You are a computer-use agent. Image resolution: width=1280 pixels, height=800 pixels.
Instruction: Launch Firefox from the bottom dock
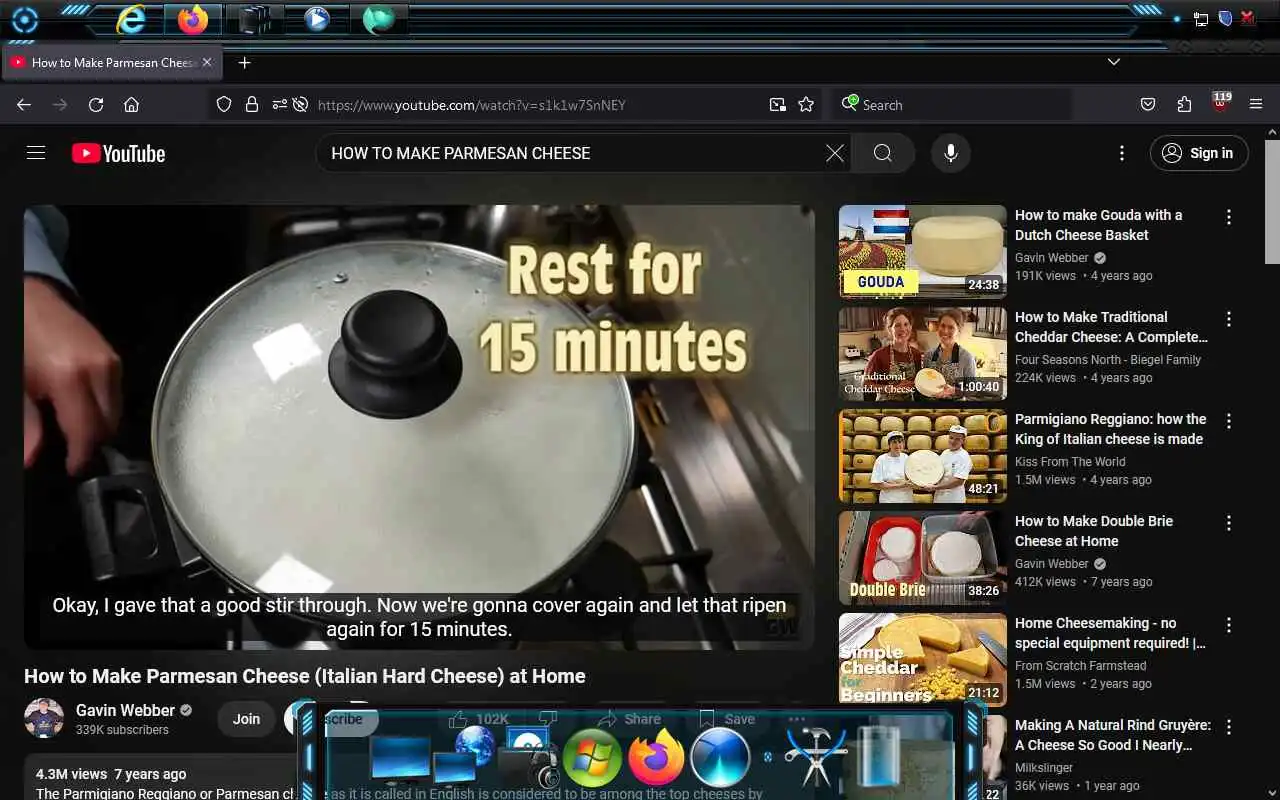[x=656, y=757]
